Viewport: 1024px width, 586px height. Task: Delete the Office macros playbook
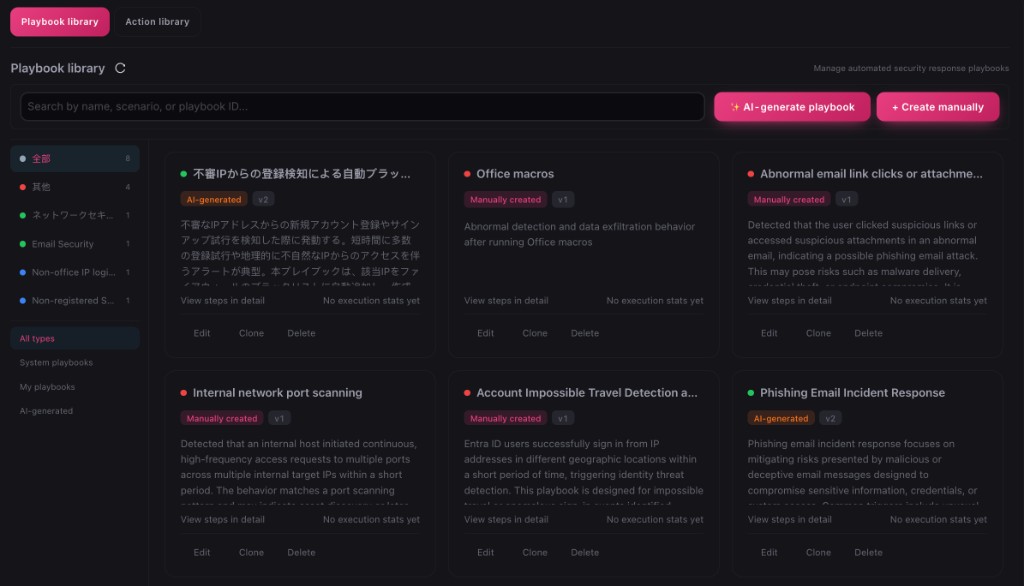(584, 333)
